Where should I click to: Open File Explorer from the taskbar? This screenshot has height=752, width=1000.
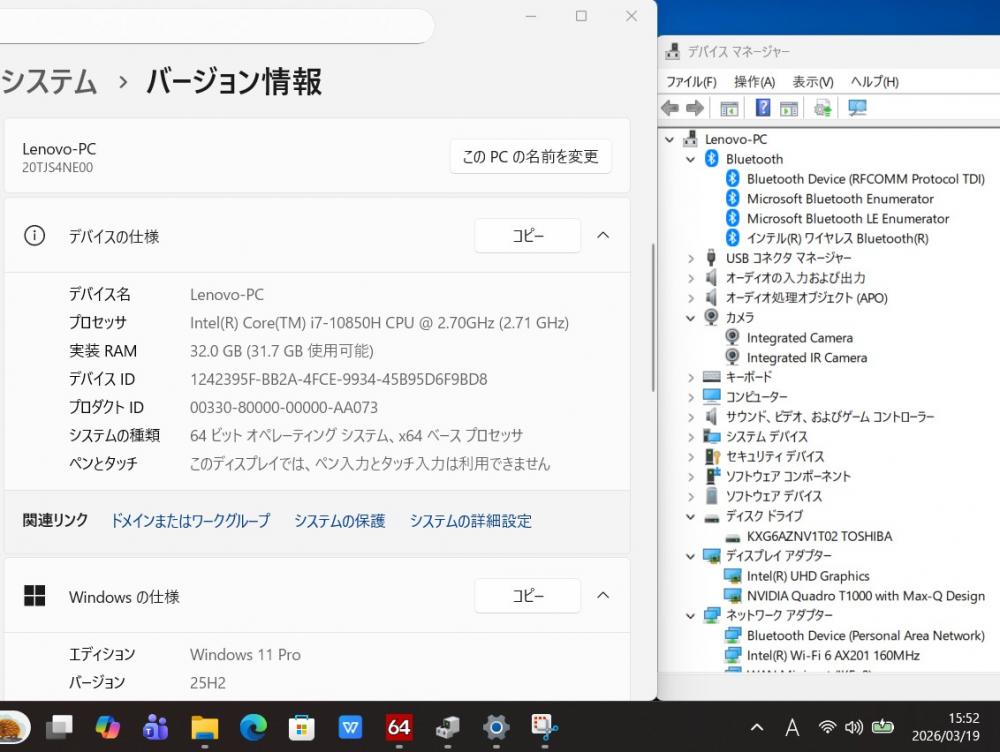click(205, 727)
